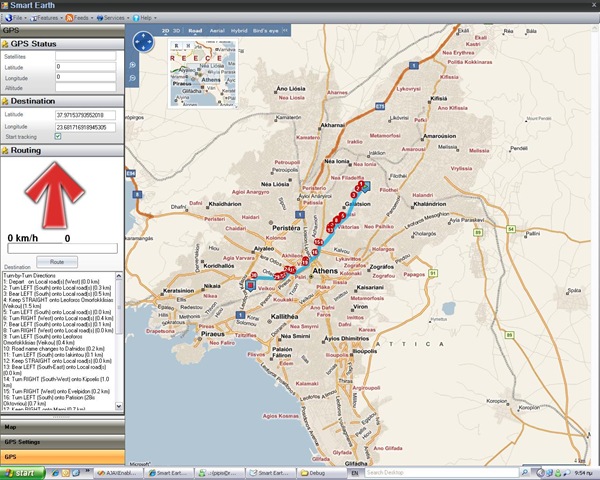Open the File menu
The height and width of the screenshot is (480, 600).
click(18, 18)
